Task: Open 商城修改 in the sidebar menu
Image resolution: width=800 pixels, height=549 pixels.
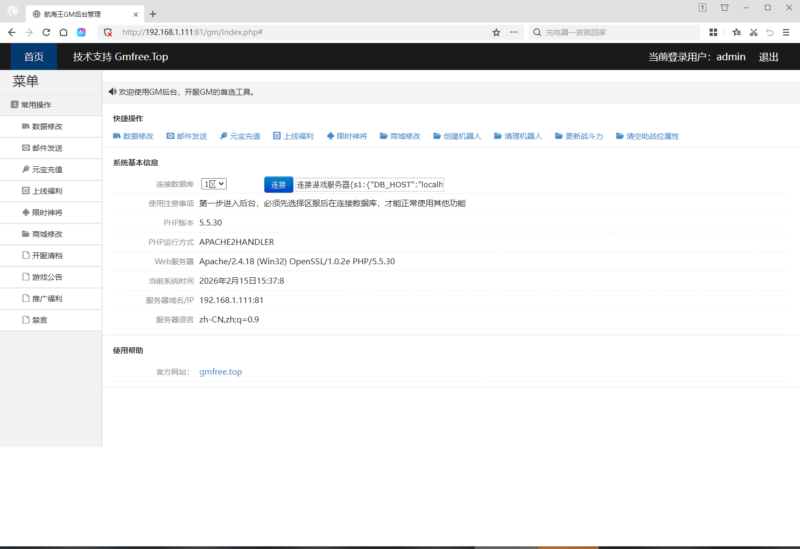Action: click(51, 234)
